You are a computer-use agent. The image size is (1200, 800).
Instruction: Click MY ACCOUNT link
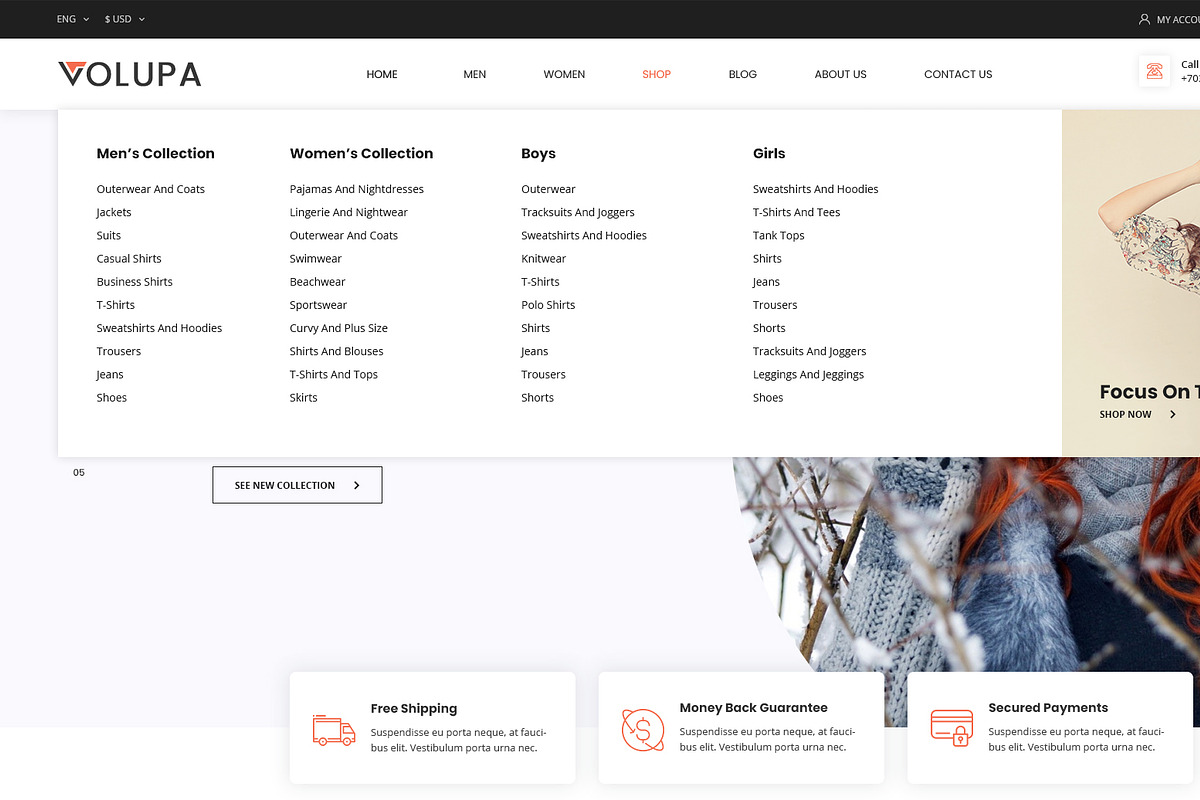pyautogui.click(x=1178, y=19)
